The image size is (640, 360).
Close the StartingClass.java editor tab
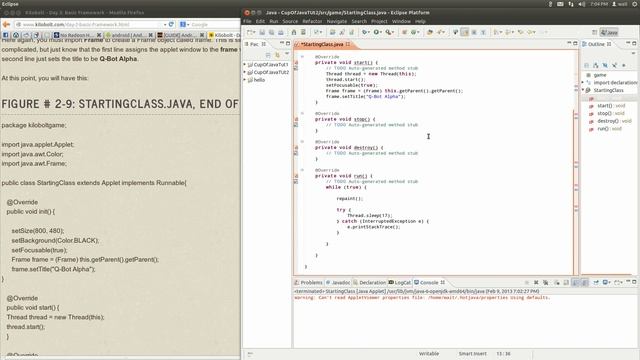click(348, 44)
